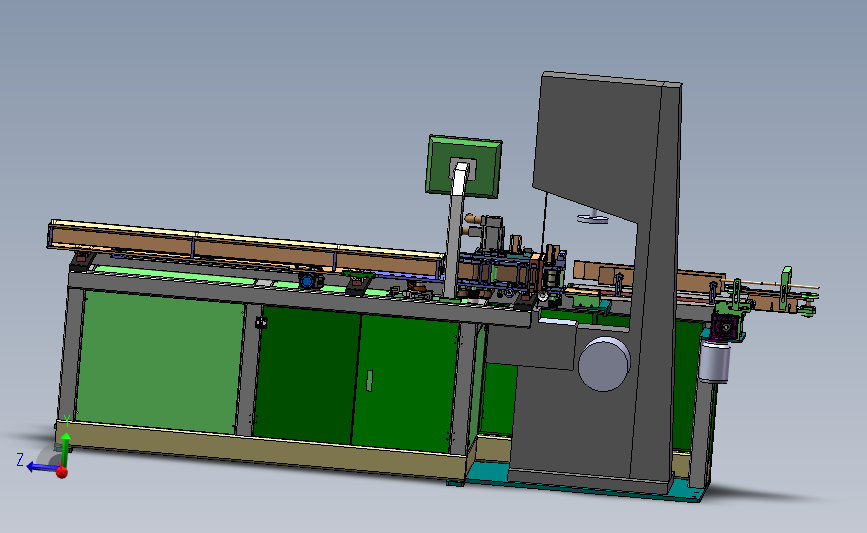
Task: Select the light green left cabinet door
Action: (160, 362)
